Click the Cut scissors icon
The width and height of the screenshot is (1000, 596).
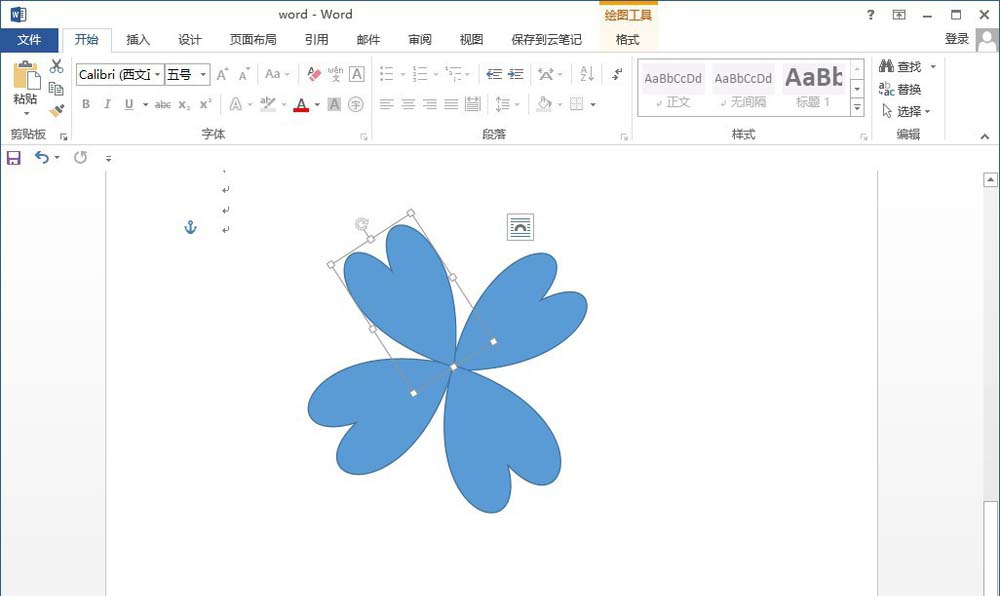point(57,67)
